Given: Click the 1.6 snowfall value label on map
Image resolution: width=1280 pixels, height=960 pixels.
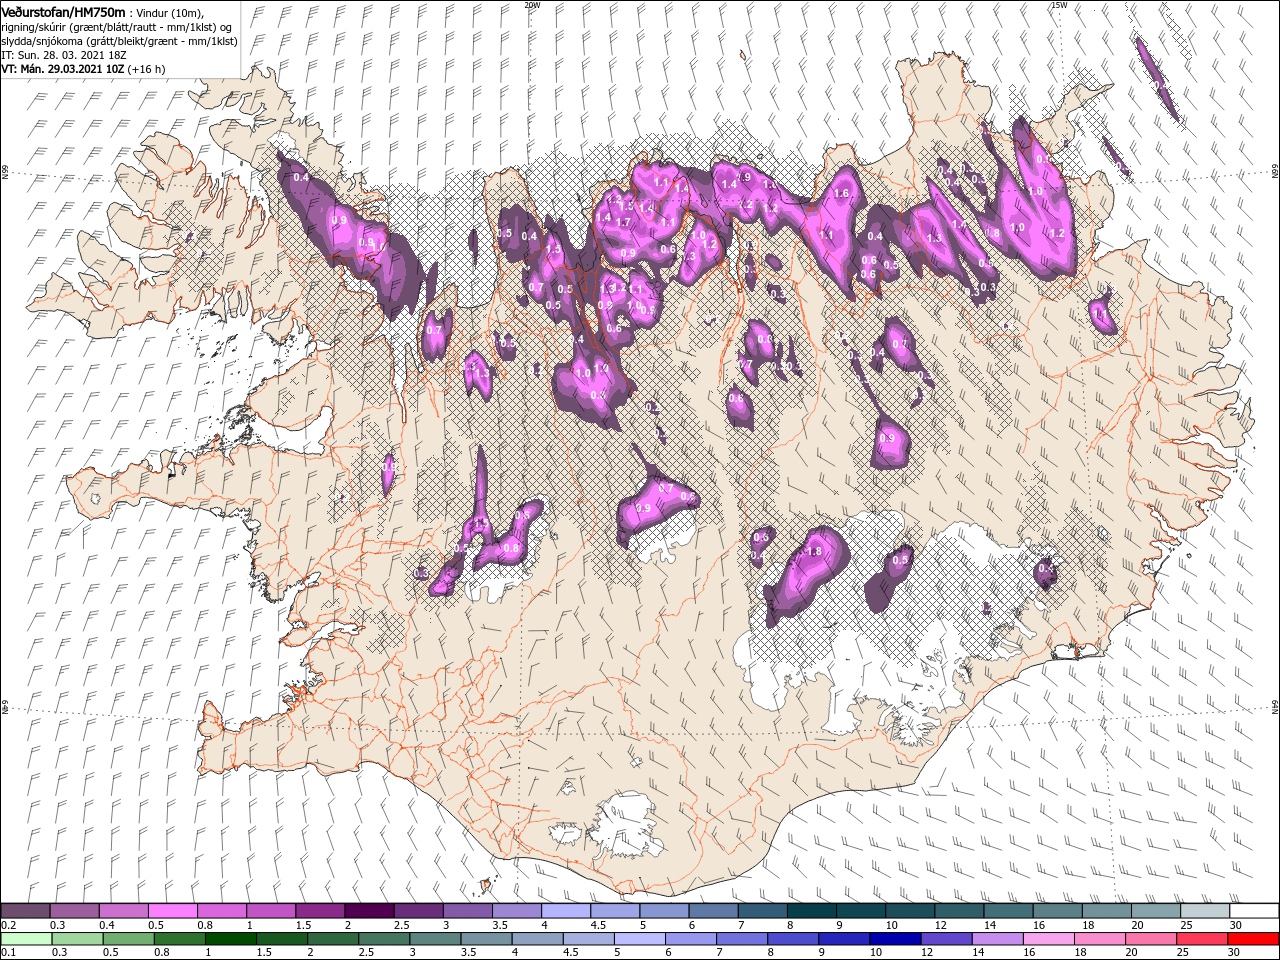Looking at the screenshot, I should click(841, 193).
